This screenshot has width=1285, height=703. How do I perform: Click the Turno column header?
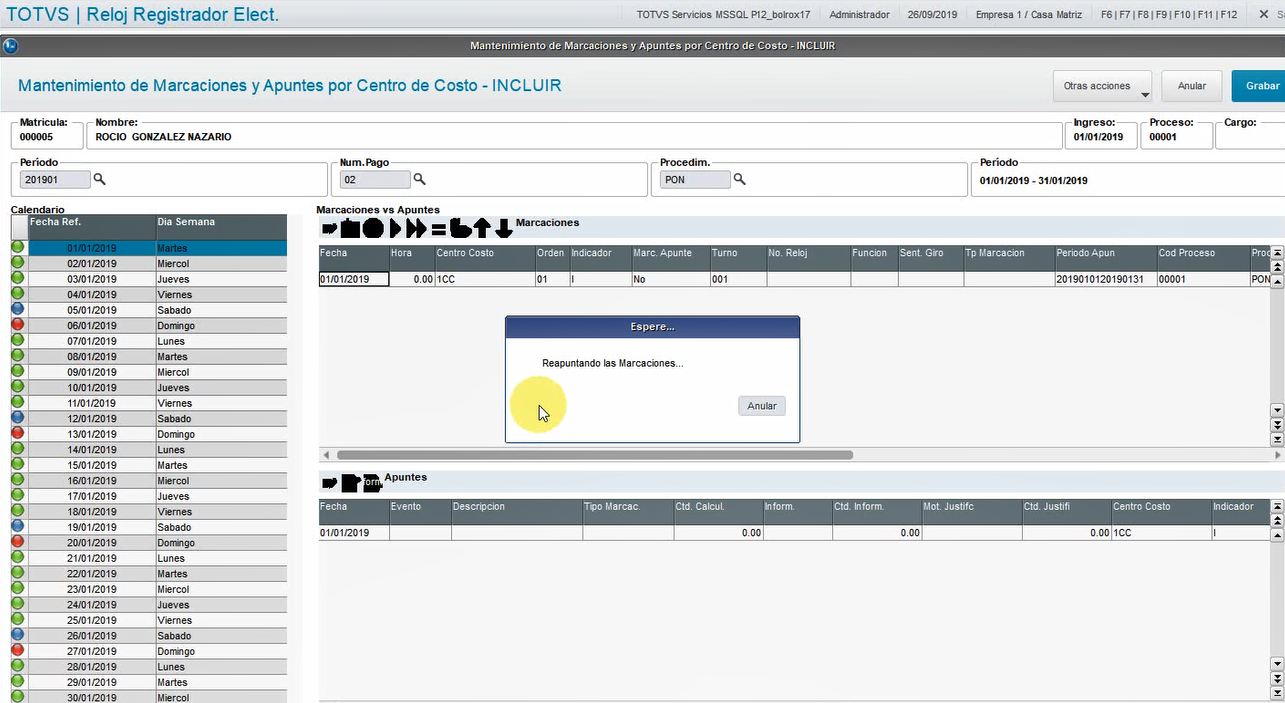point(738,259)
